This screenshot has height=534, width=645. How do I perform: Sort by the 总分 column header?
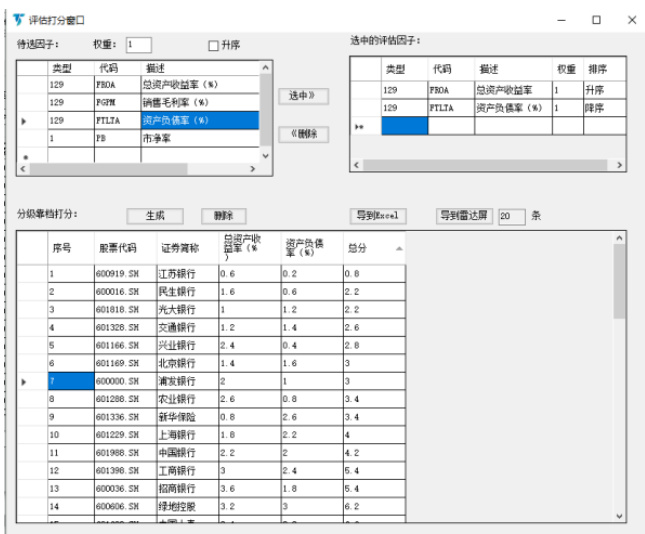point(358,248)
